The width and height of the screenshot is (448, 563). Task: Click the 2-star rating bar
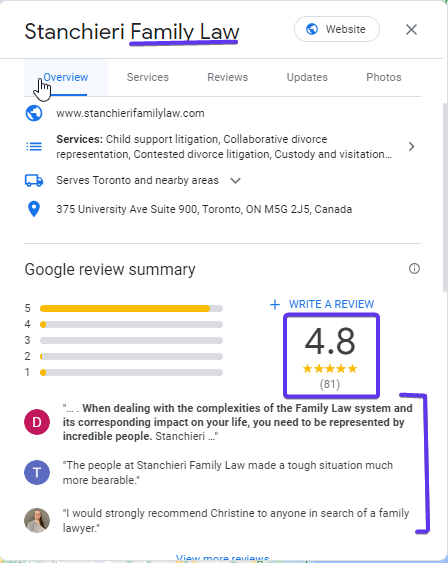[x=131, y=357]
